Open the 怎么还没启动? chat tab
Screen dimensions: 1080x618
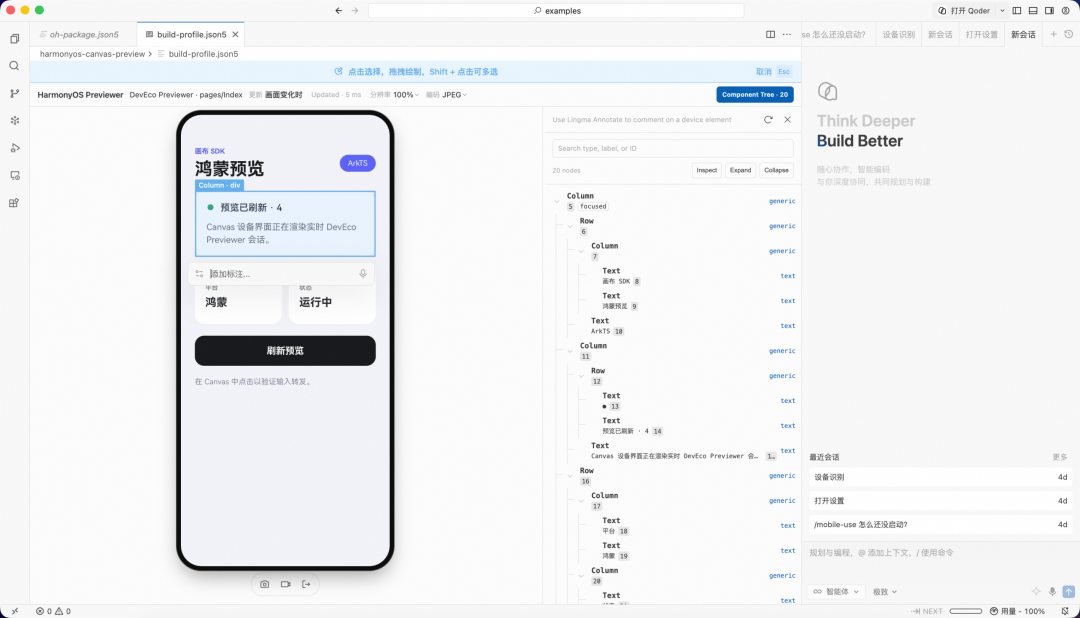tap(835, 34)
